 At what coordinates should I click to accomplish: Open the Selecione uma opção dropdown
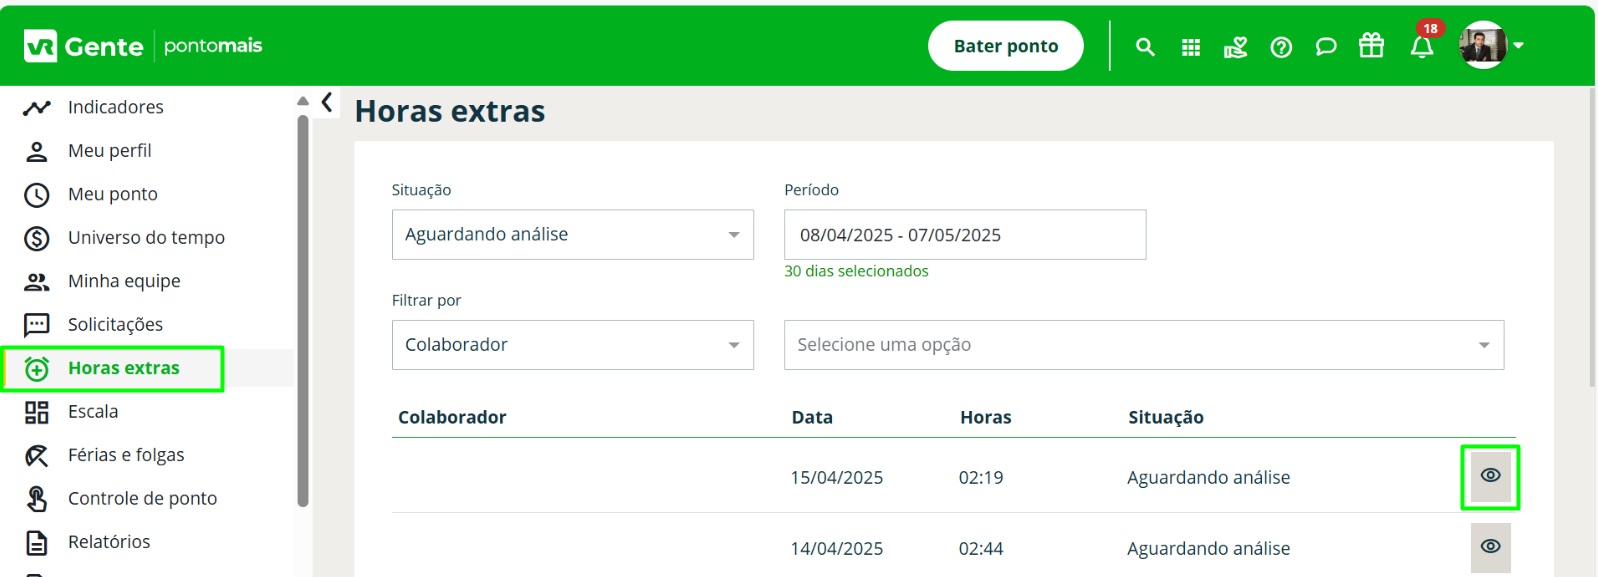(1144, 345)
